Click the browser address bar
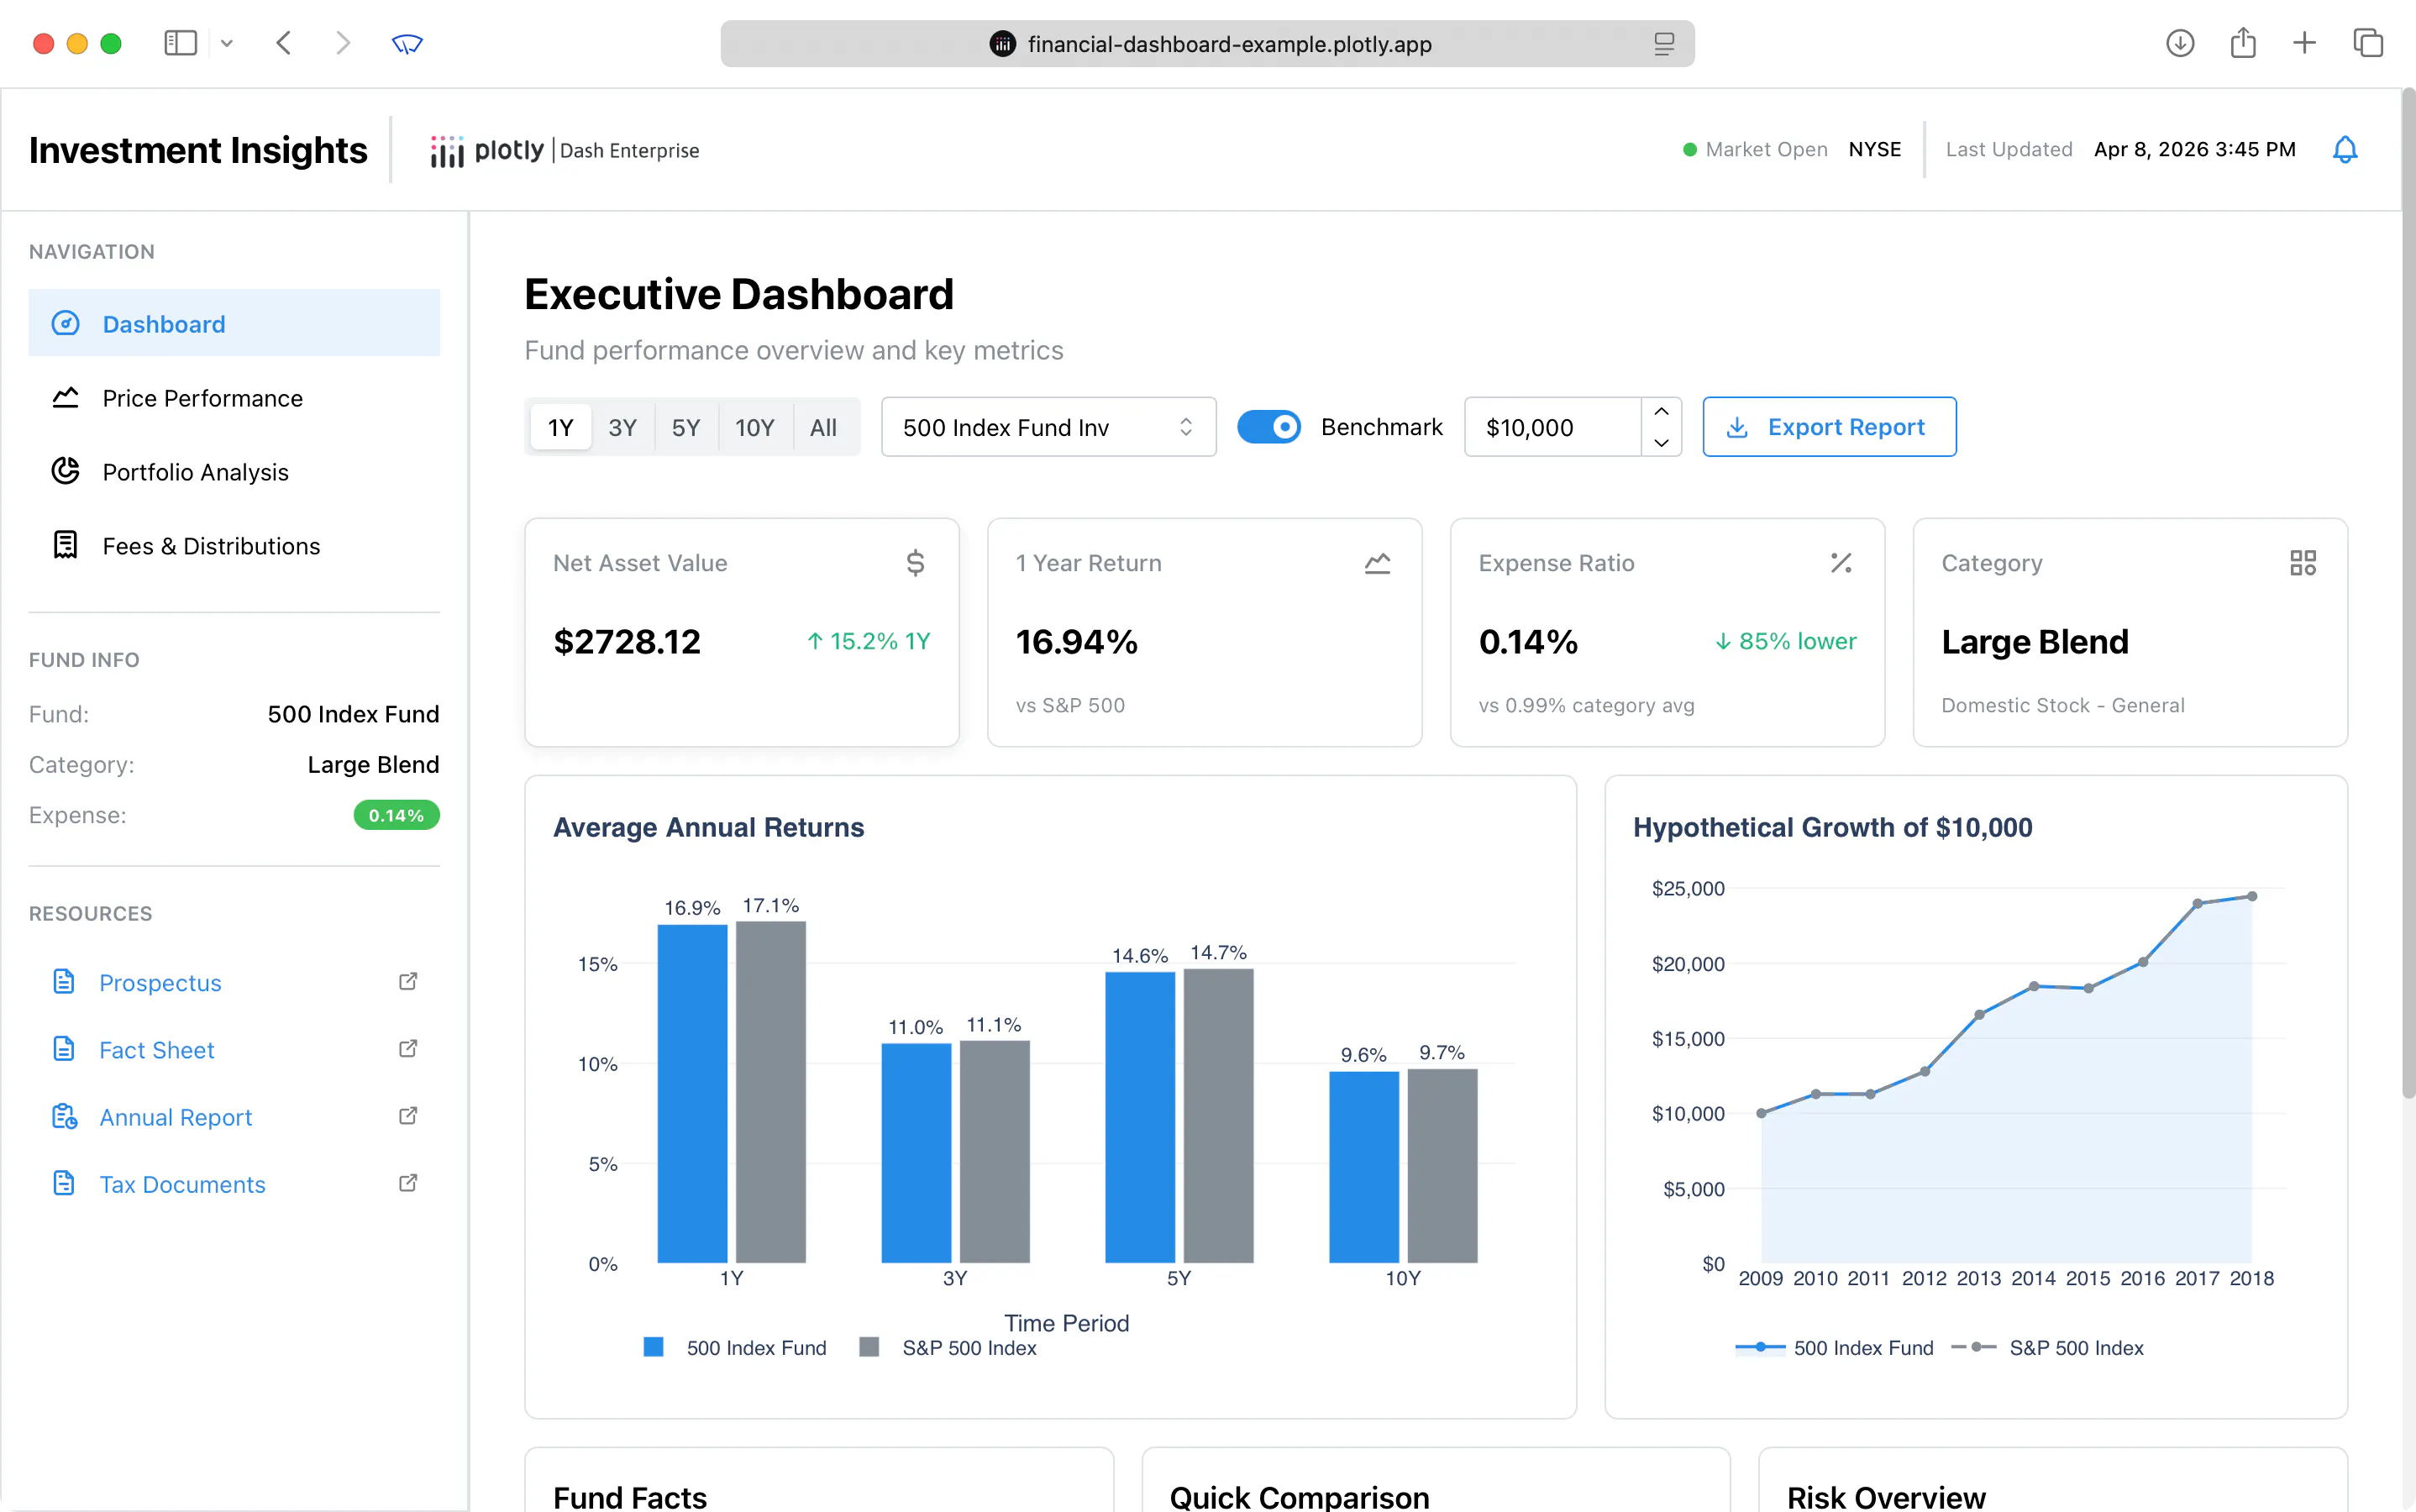Image resolution: width=2416 pixels, height=1512 pixels. click(x=1207, y=44)
